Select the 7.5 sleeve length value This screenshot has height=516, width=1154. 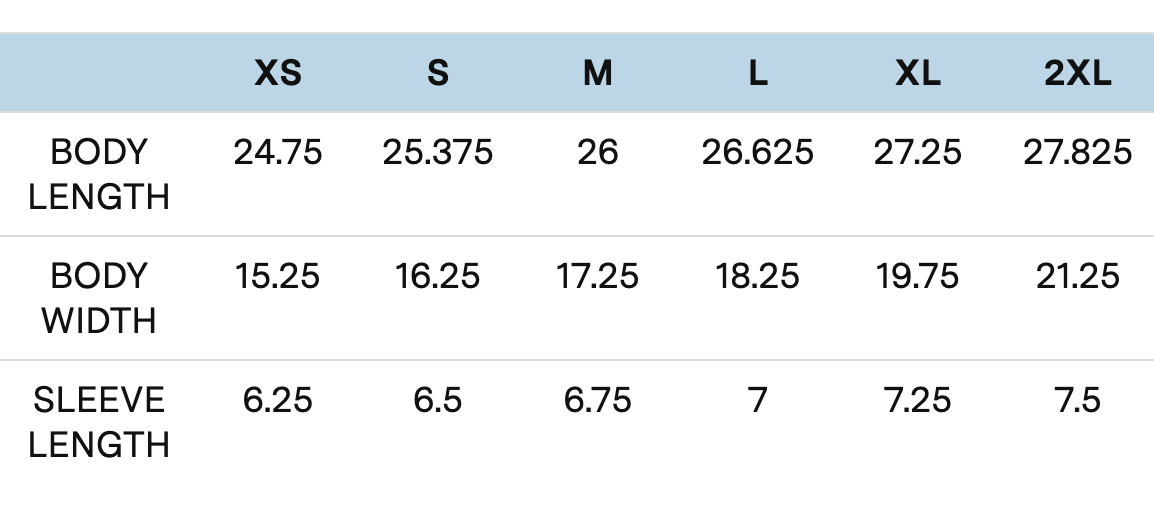[1078, 400]
